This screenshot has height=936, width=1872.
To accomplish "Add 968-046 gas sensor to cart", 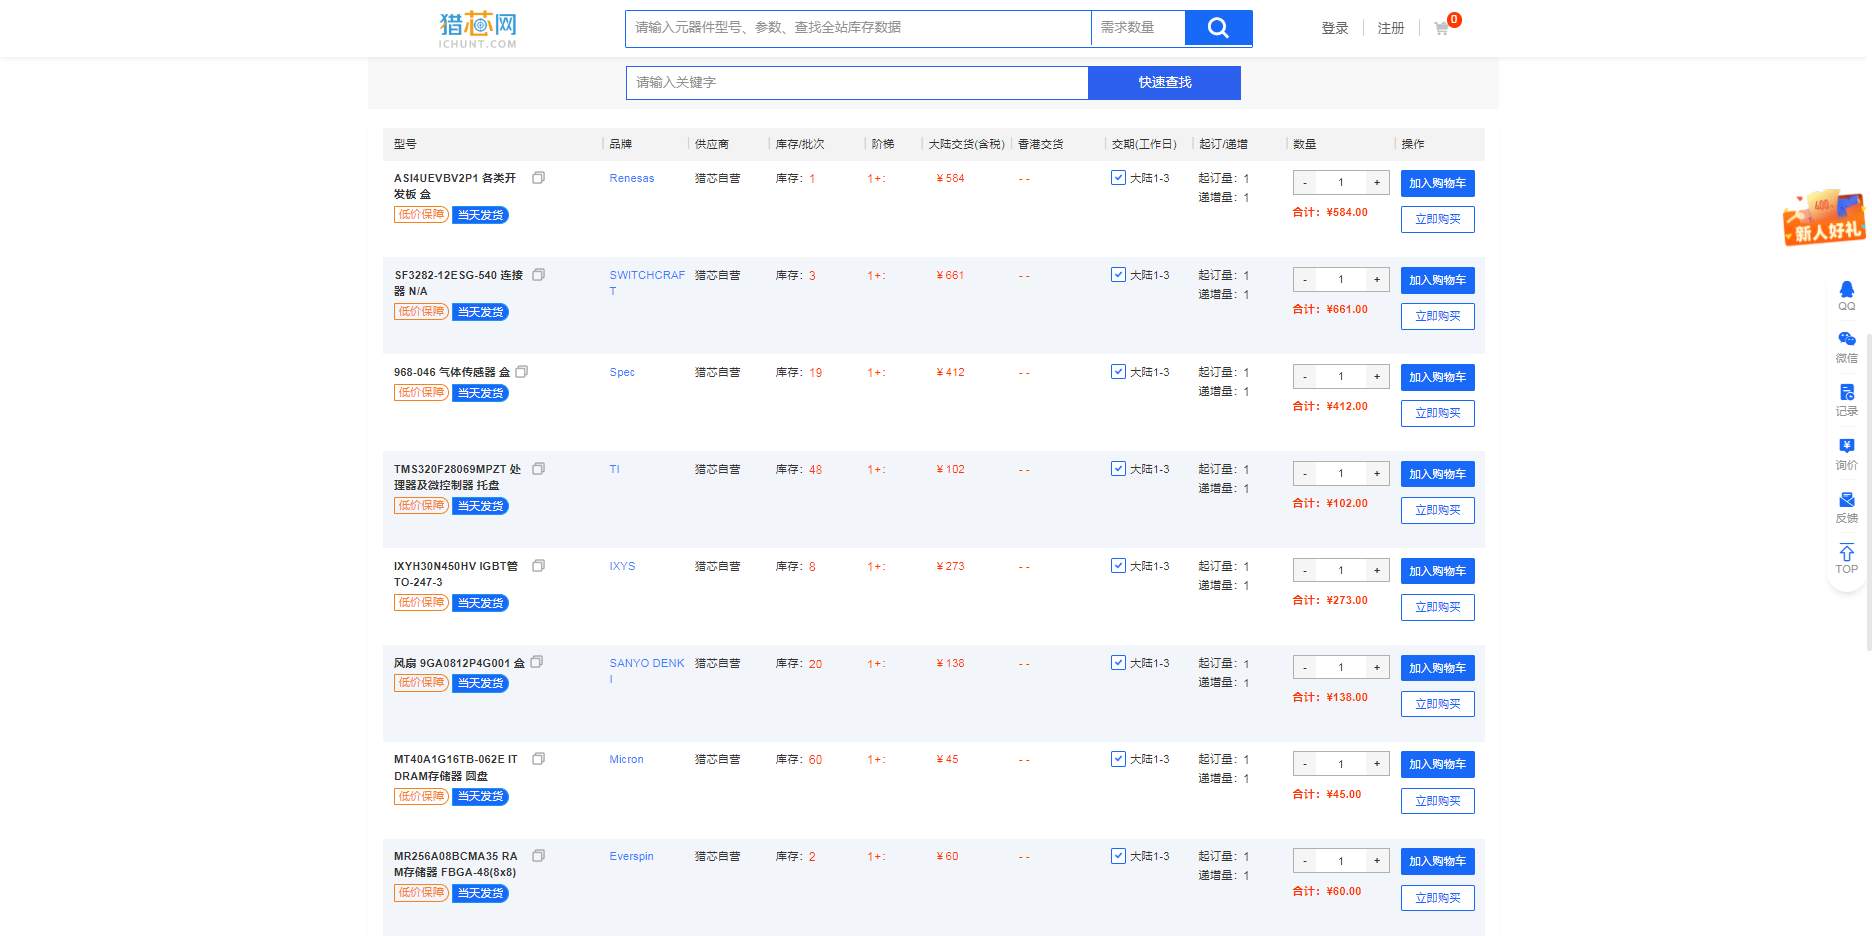I will tap(1437, 377).
